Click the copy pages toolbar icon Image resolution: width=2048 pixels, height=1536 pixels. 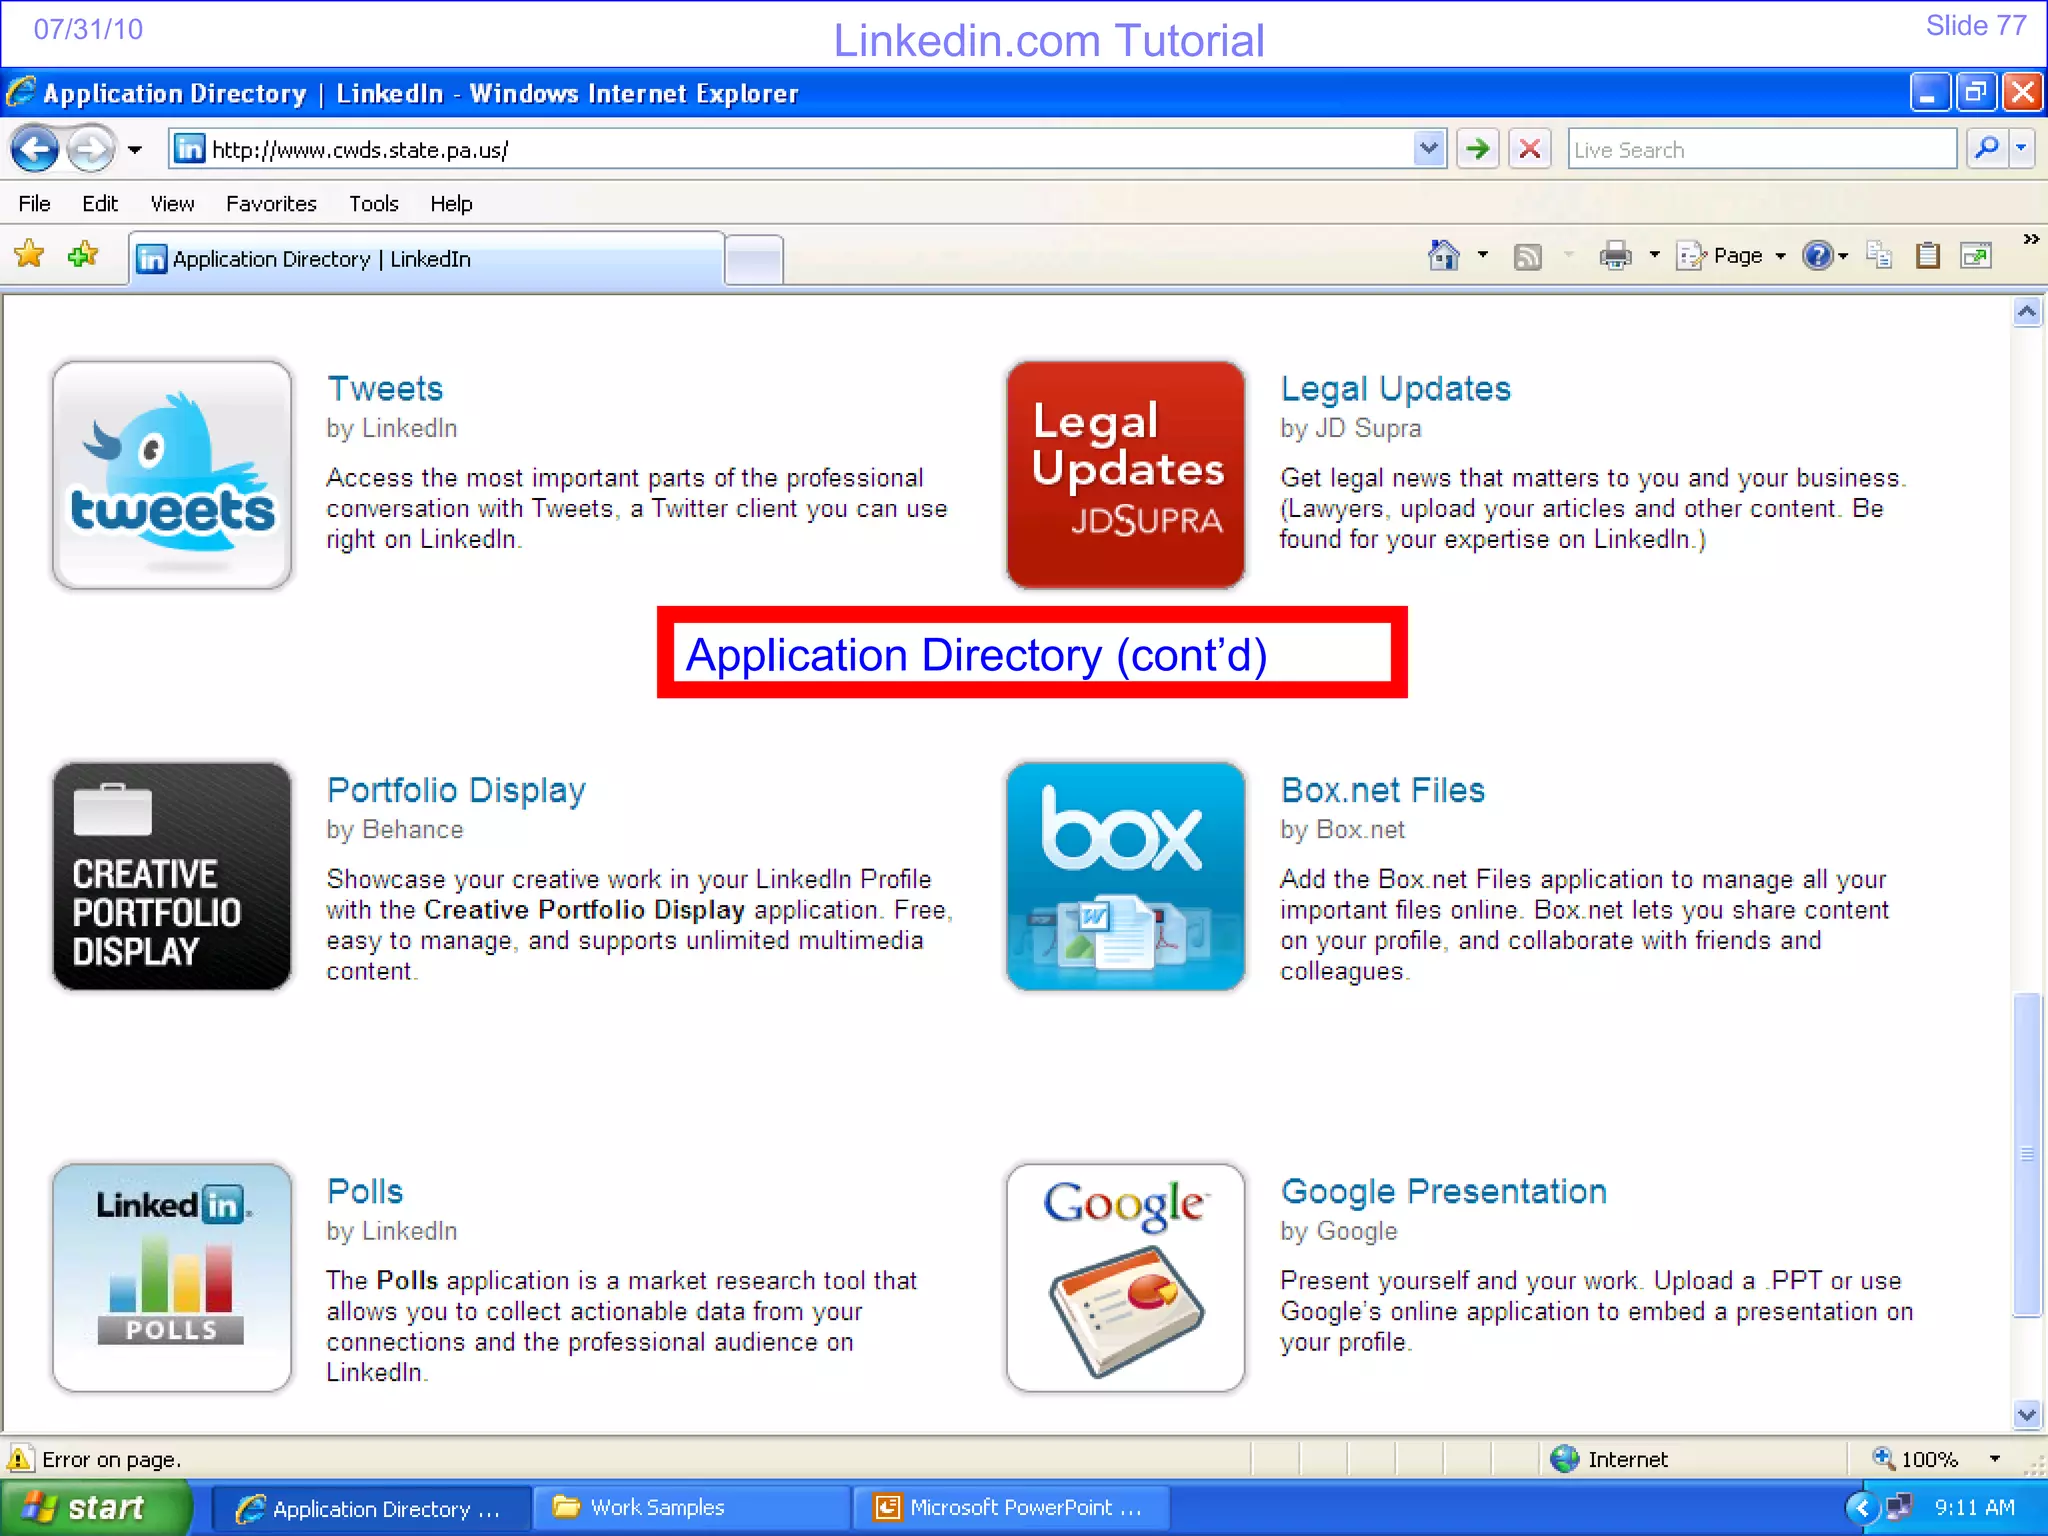pos(1879,256)
